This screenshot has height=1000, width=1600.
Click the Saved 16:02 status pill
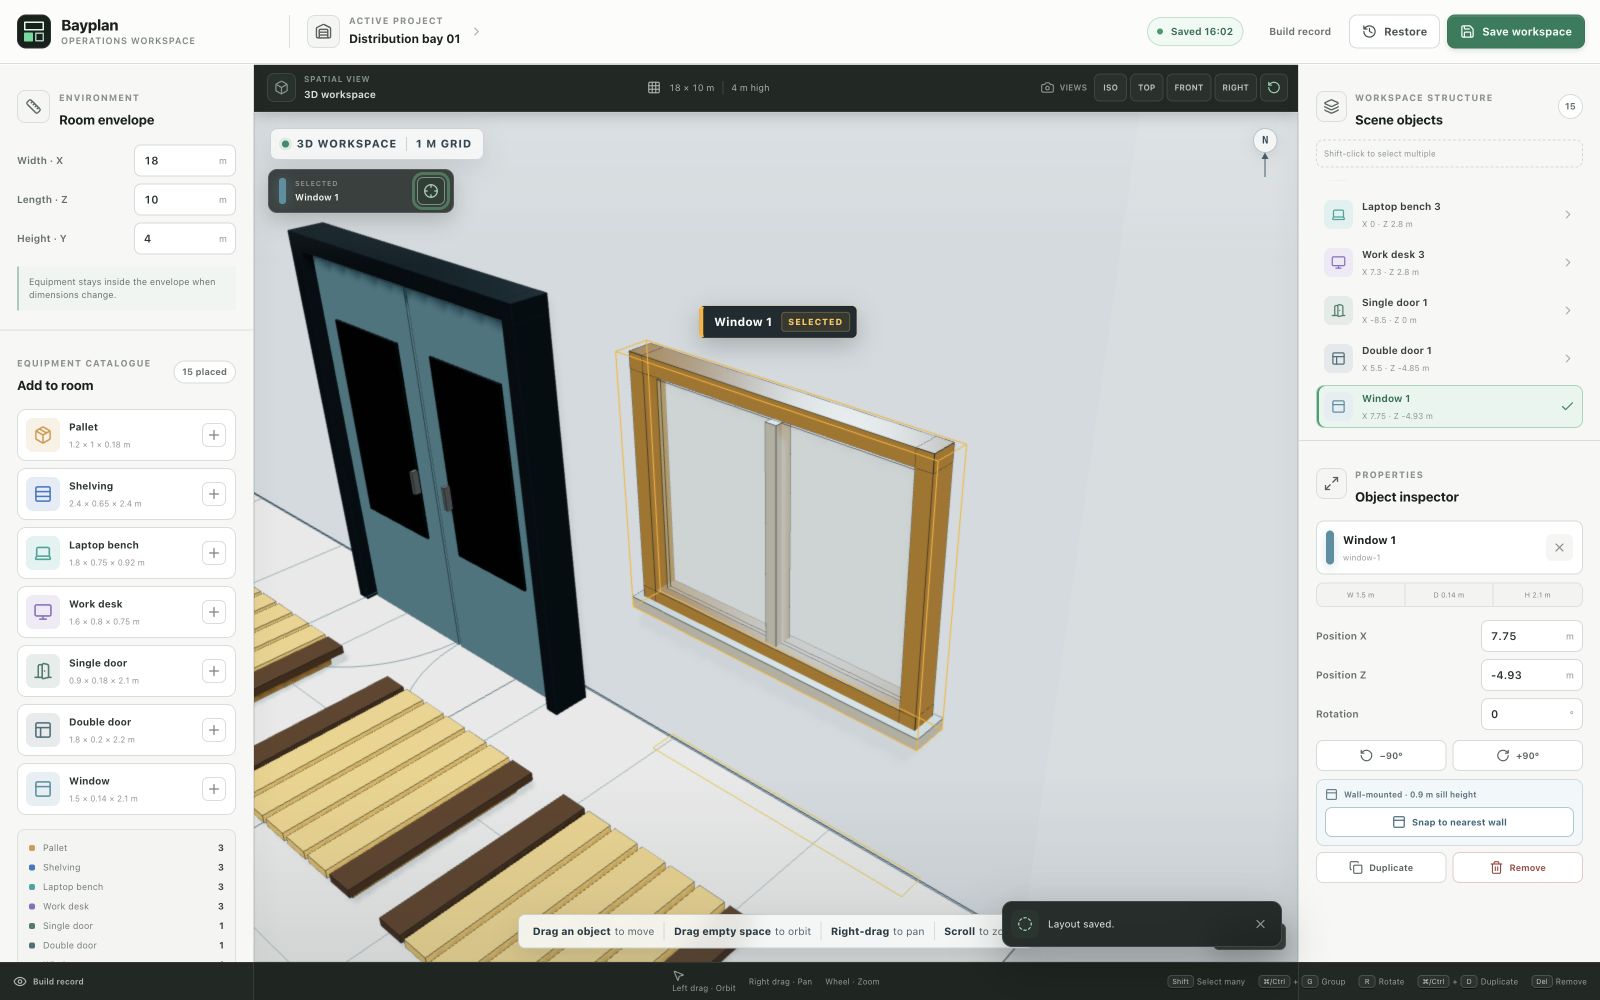click(x=1194, y=32)
